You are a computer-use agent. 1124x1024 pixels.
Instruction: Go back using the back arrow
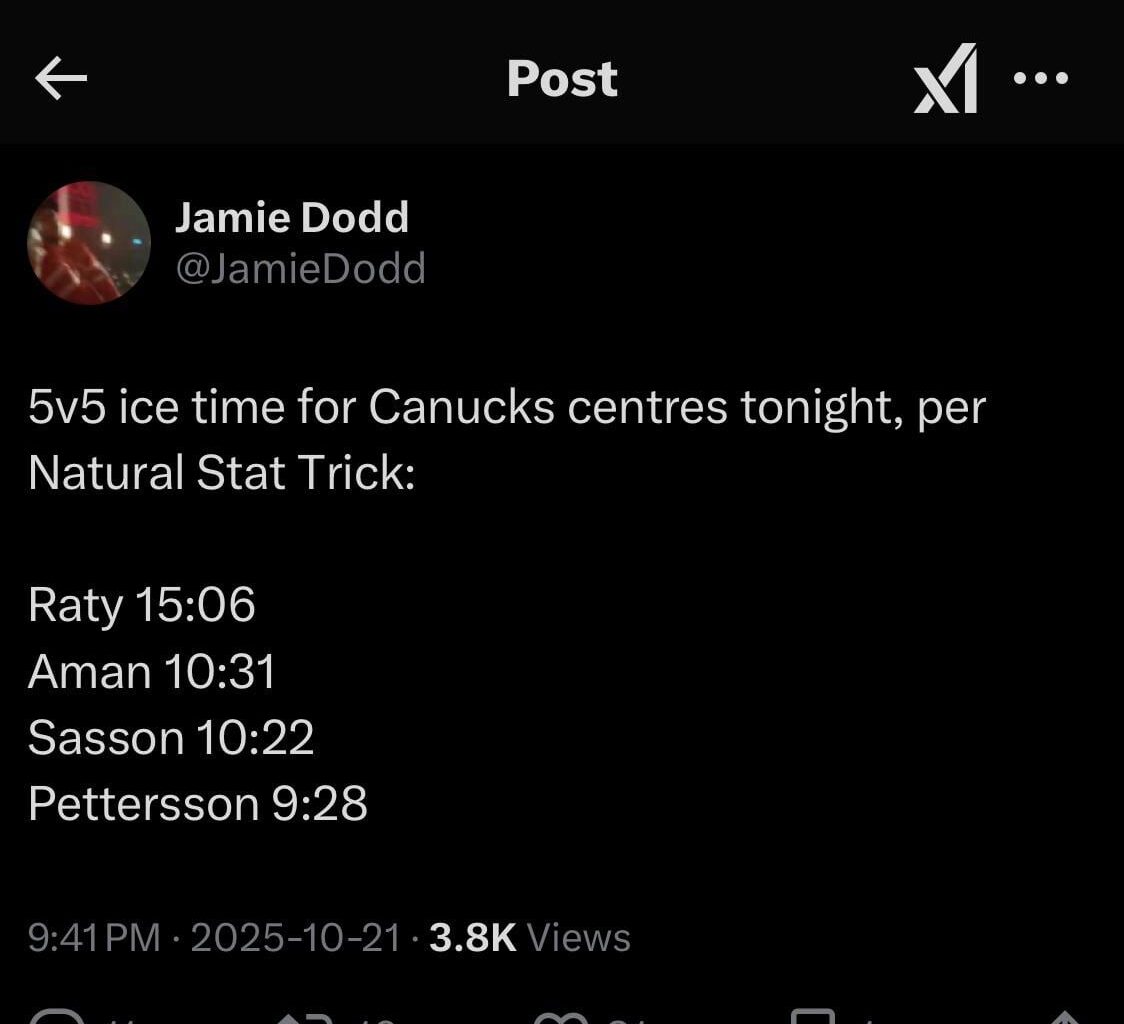pos(60,80)
